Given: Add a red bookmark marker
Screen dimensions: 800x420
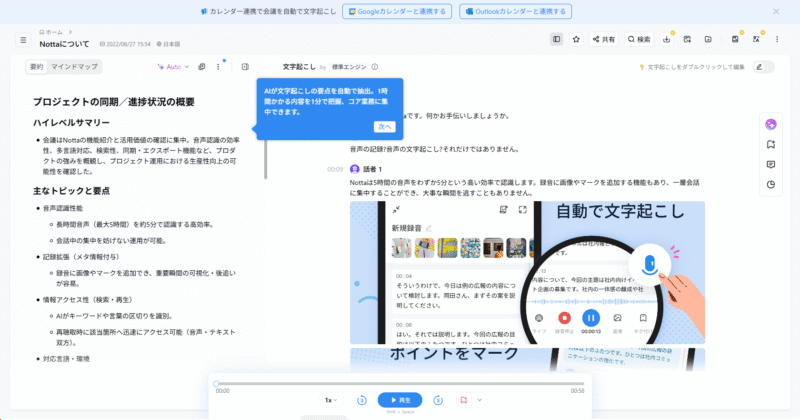Looking at the screenshot, I should [464, 400].
